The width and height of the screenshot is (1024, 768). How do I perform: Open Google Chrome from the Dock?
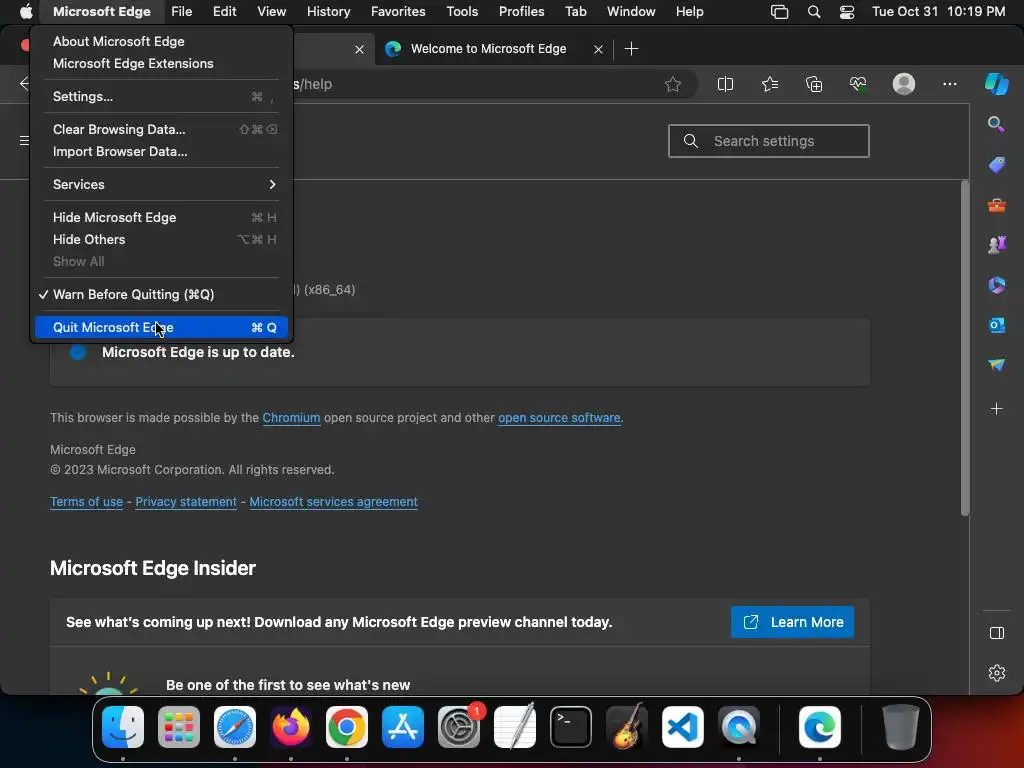(347, 727)
